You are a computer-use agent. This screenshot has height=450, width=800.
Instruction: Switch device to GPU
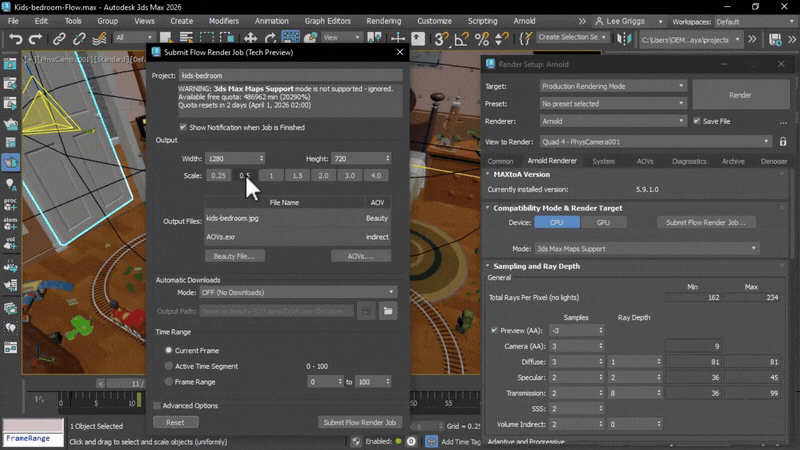click(x=603, y=222)
